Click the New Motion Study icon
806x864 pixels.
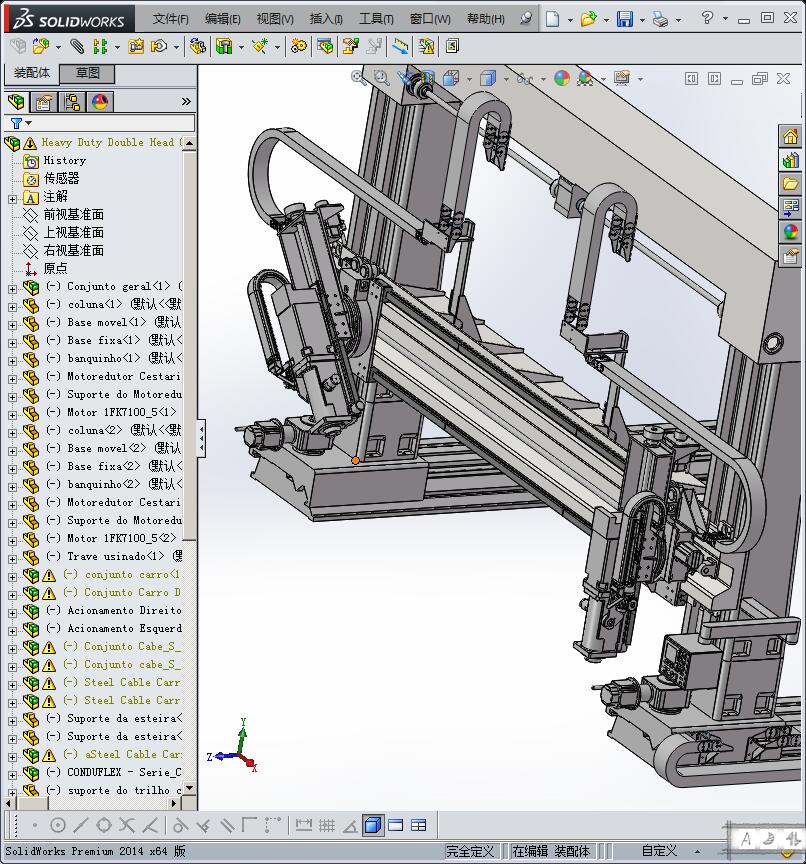[299, 46]
